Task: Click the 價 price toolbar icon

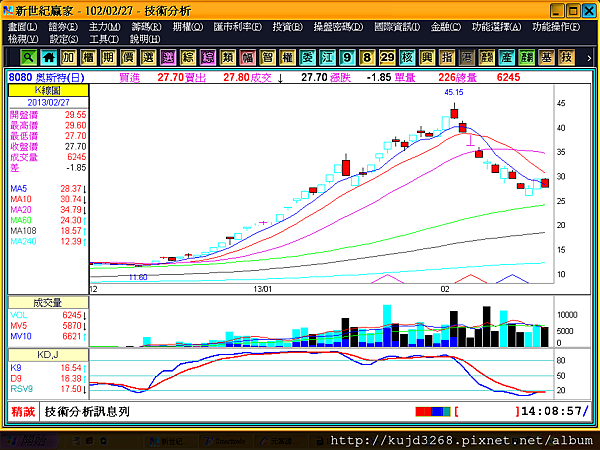Action: point(128,58)
